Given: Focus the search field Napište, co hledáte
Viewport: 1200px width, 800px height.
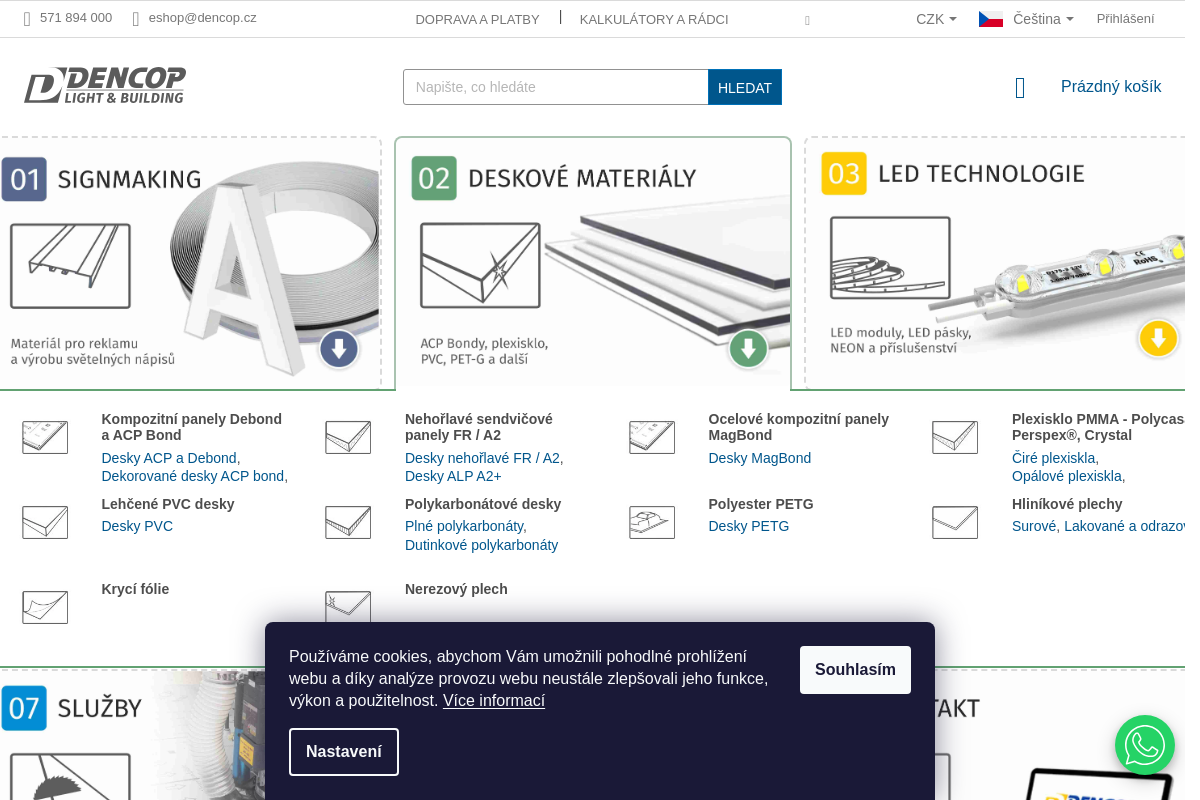Looking at the screenshot, I should pos(556,87).
